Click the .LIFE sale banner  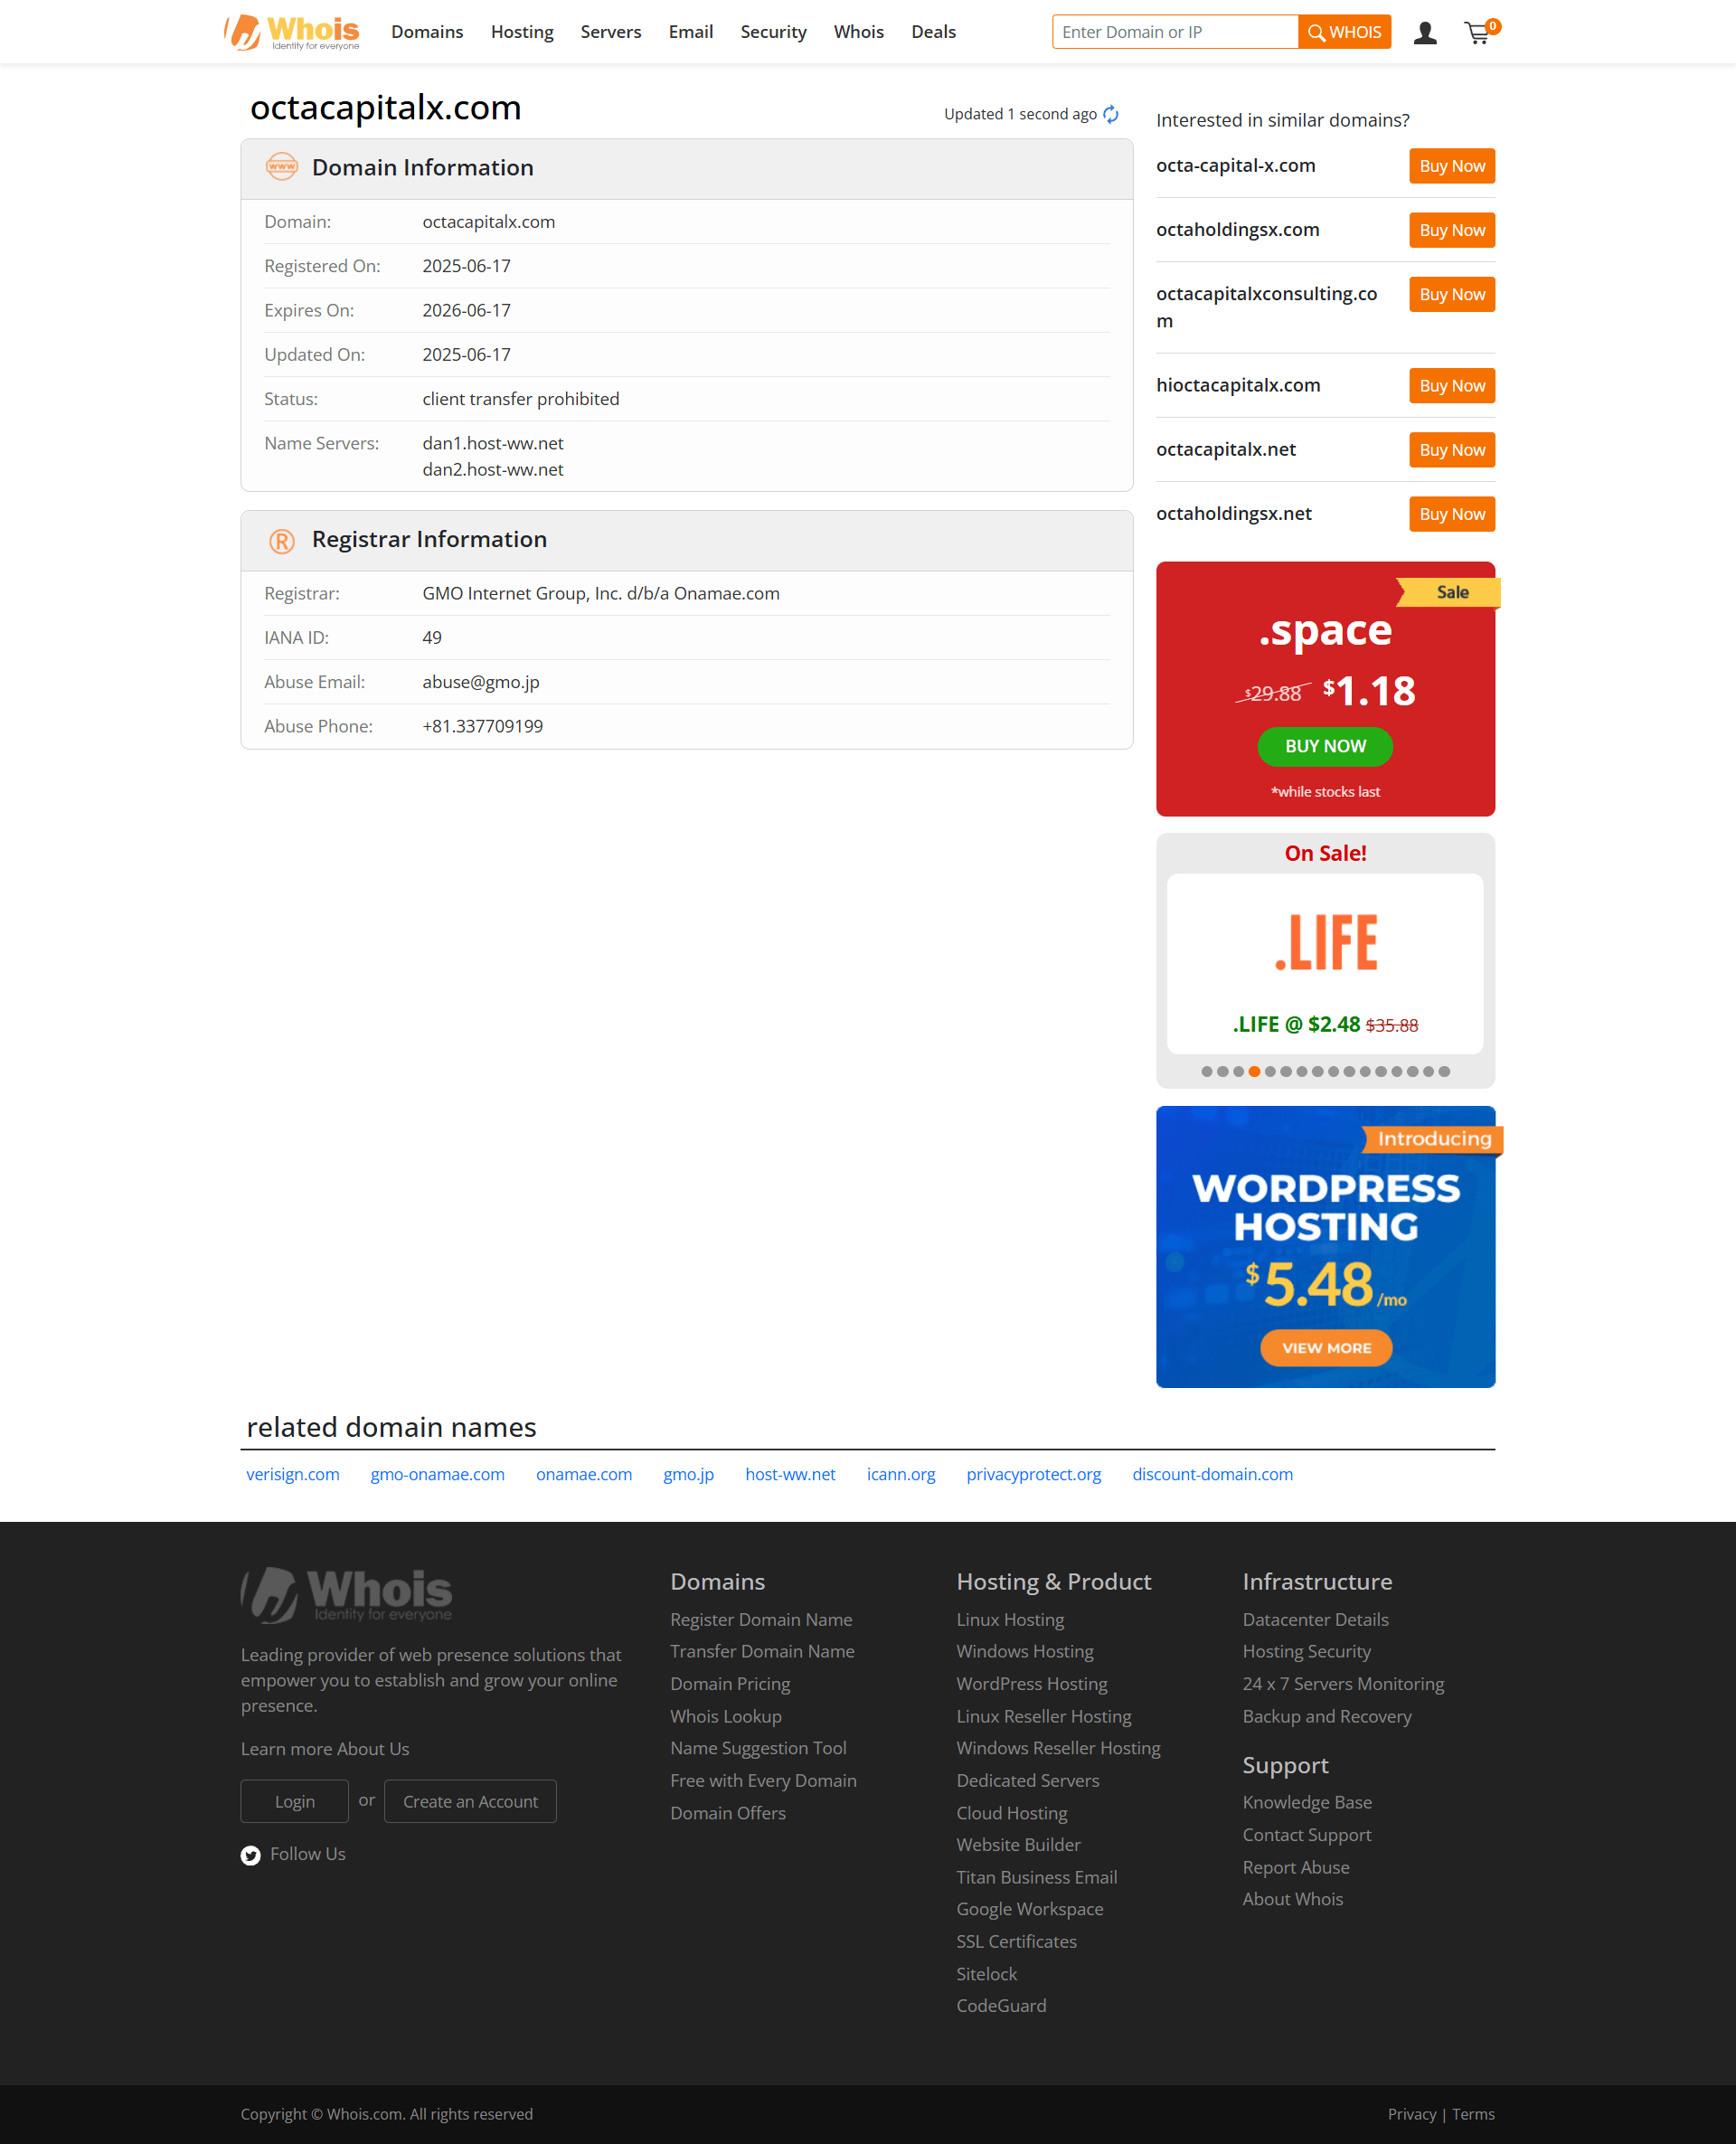tap(1325, 963)
